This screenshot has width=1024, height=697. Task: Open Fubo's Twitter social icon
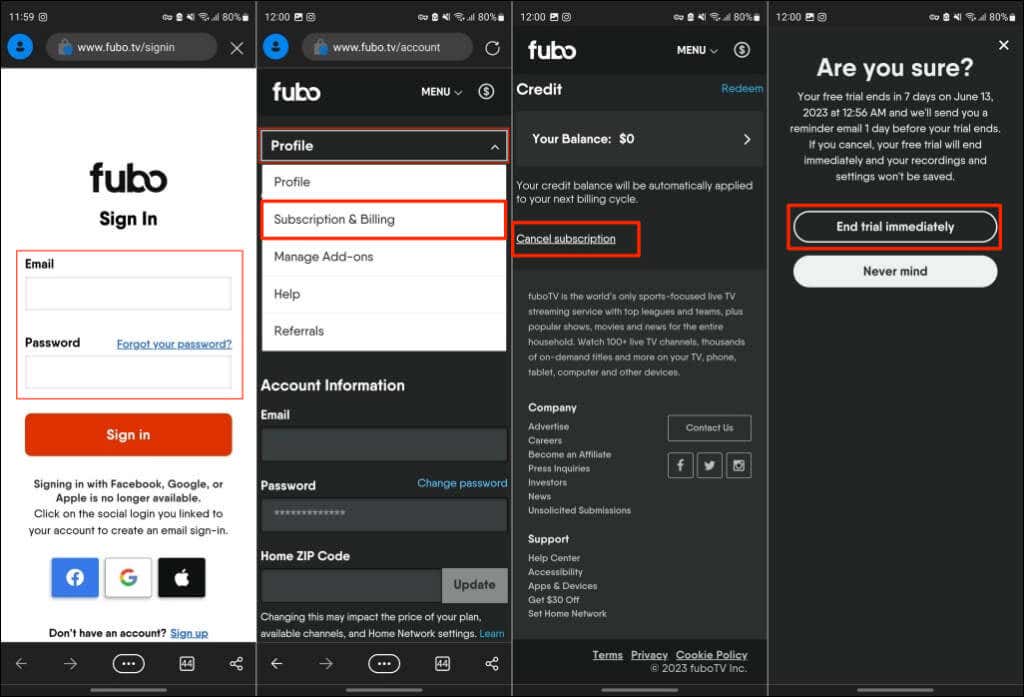(x=709, y=464)
